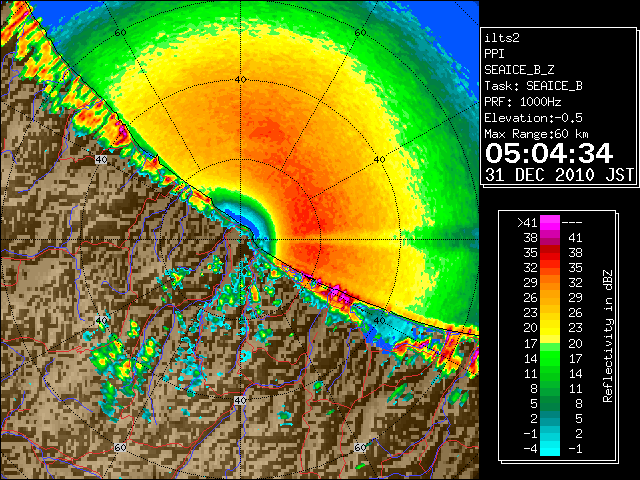Pick the magenta >41 dBZ legend swatch
Screen dimensions: 640x480
[x=550, y=223]
